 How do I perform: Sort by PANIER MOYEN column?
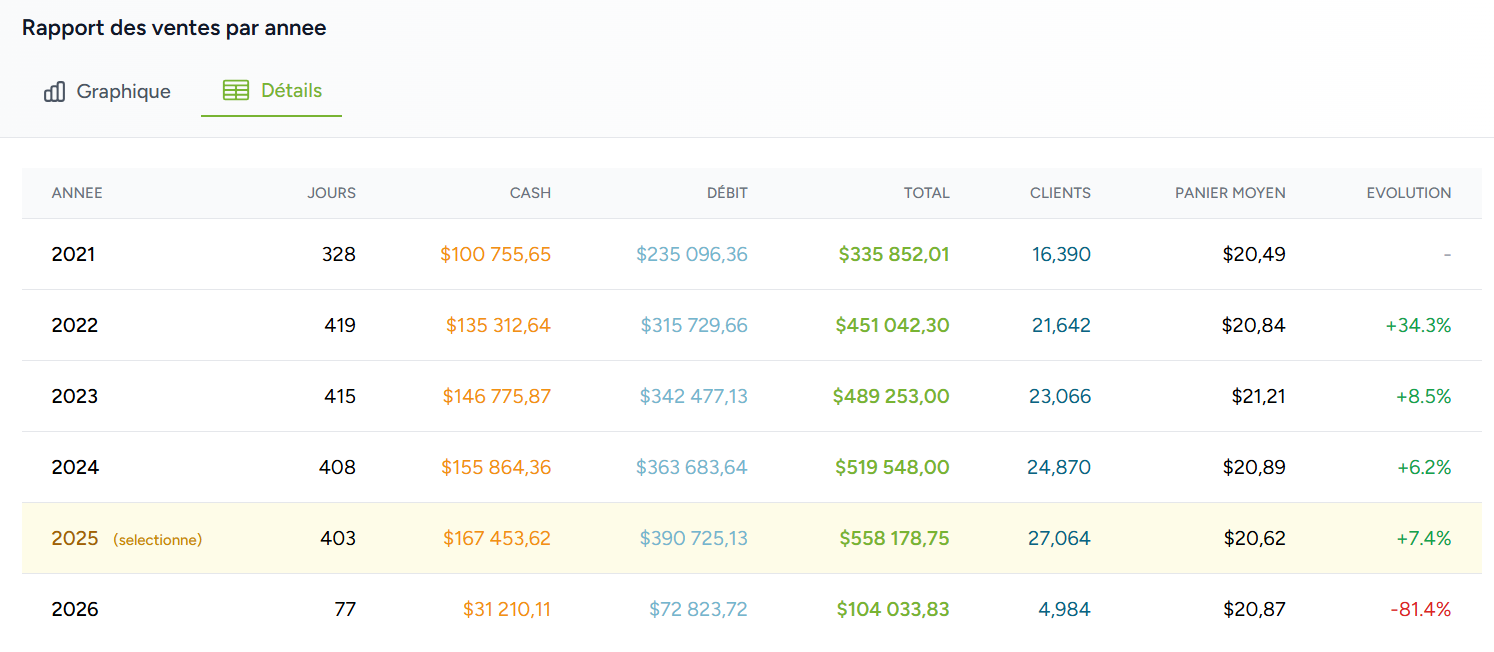coord(1231,193)
